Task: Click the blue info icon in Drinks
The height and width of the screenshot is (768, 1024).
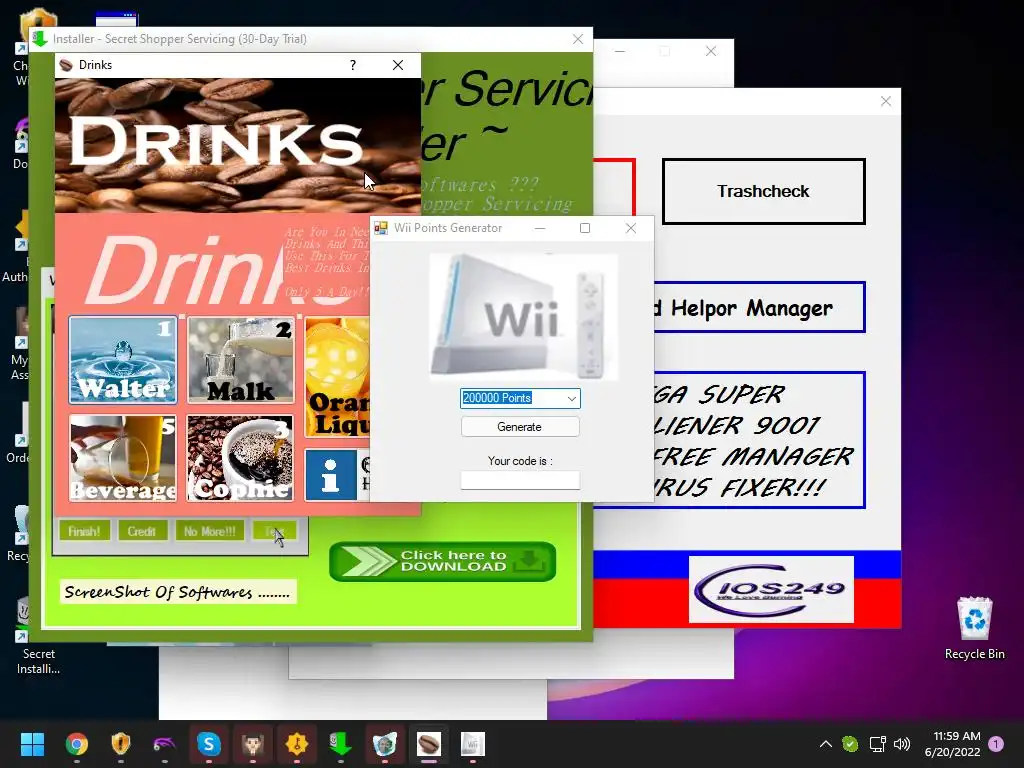Action: pos(330,475)
